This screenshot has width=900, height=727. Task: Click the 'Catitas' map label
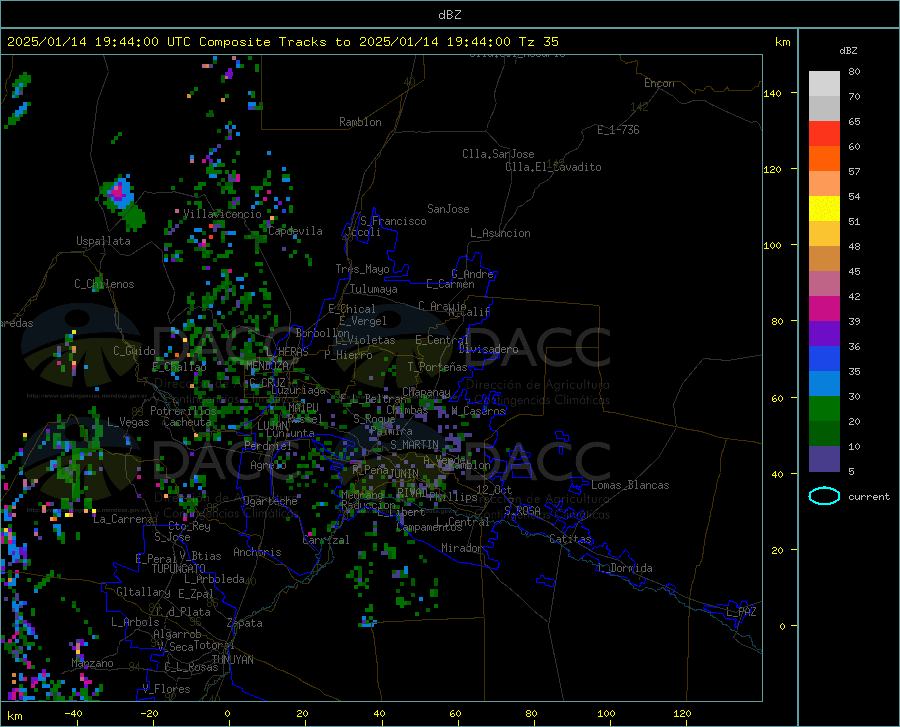pos(570,539)
